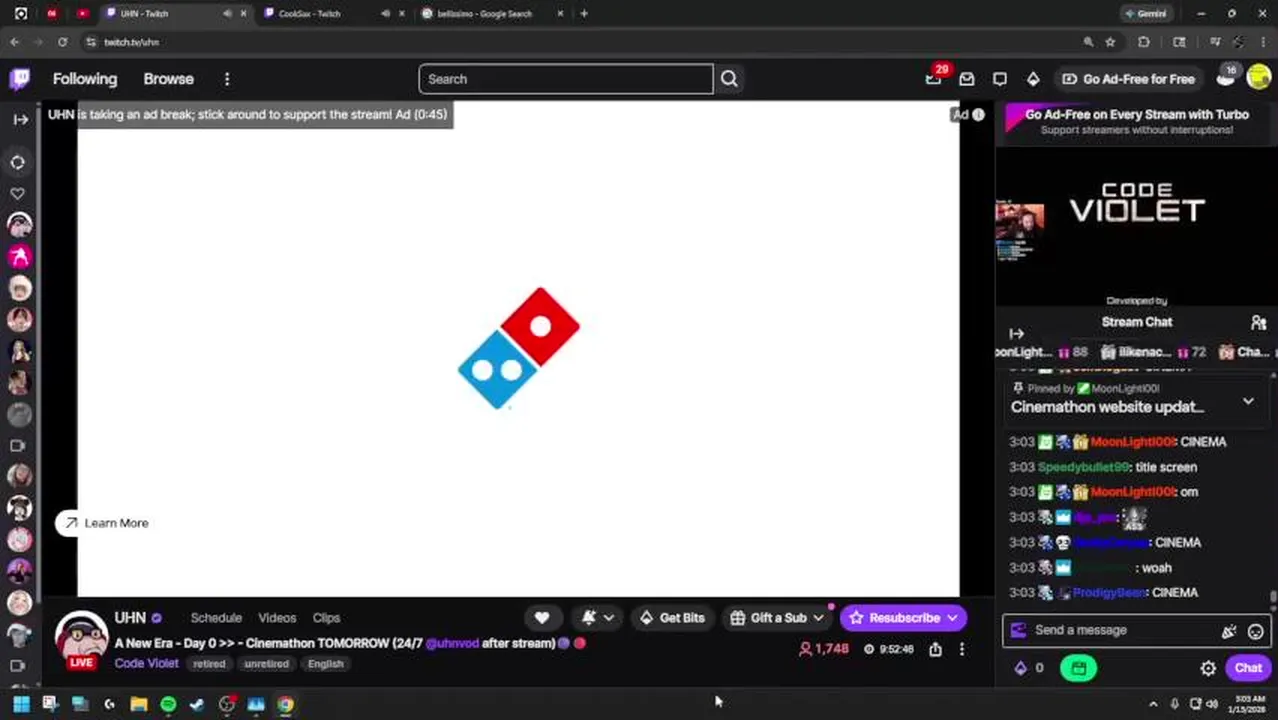Click Learn More on the Domino's ad

tap(103, 523)
